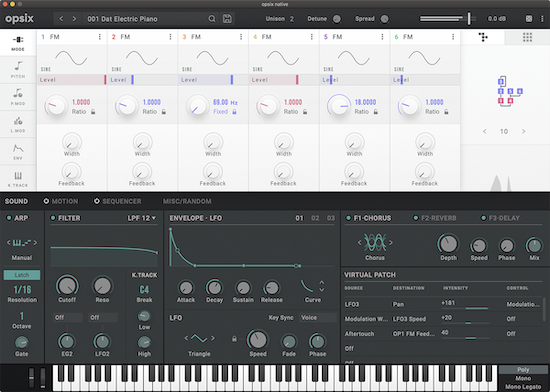Open the PITCH page in sidebar
The image size is (550, 392).
[x=18, y=69]
